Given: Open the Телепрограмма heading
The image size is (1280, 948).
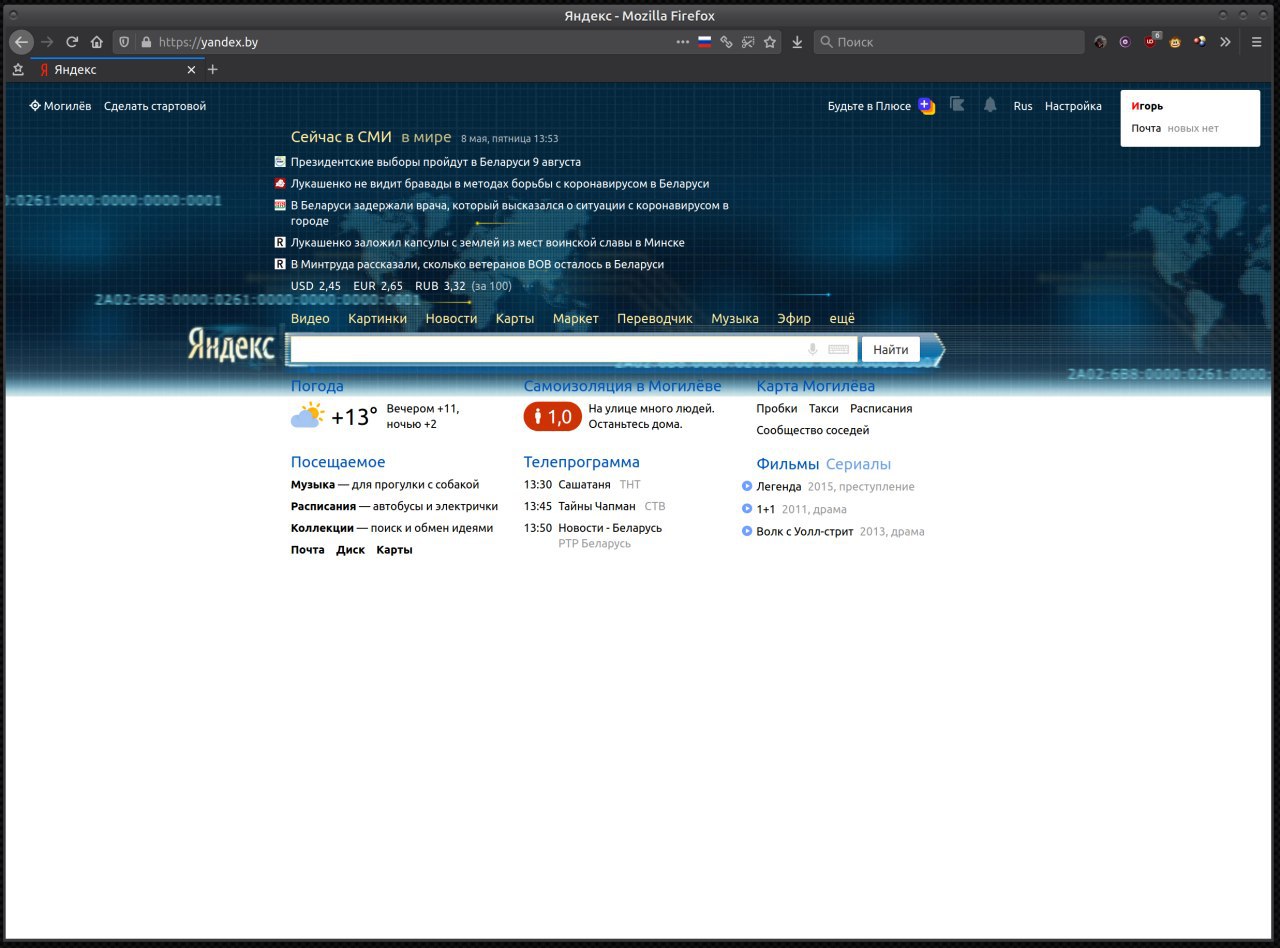Looking at the screenshot, I should (x=582, y=462).
